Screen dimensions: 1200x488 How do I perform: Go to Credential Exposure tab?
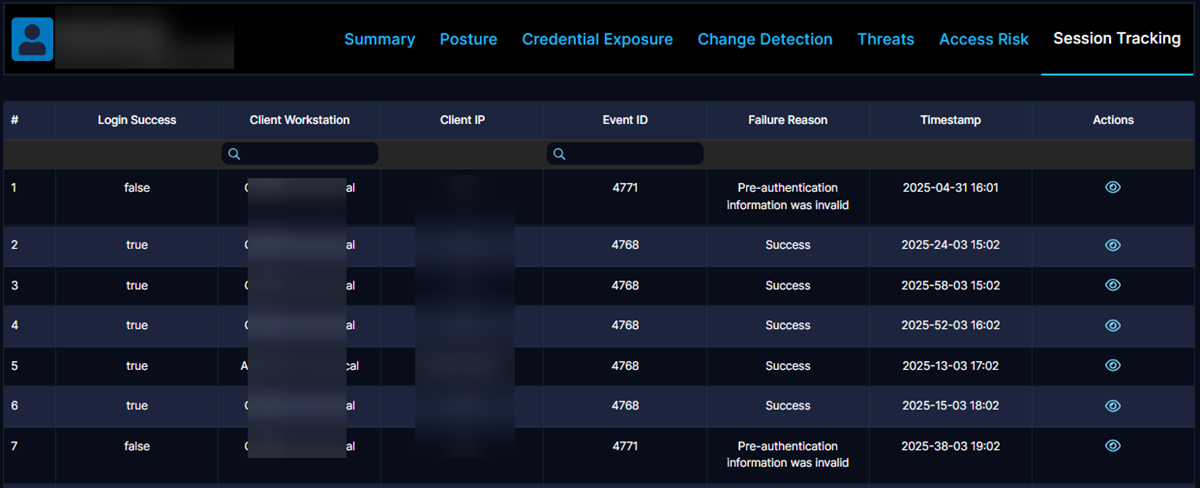pos(597,39)
